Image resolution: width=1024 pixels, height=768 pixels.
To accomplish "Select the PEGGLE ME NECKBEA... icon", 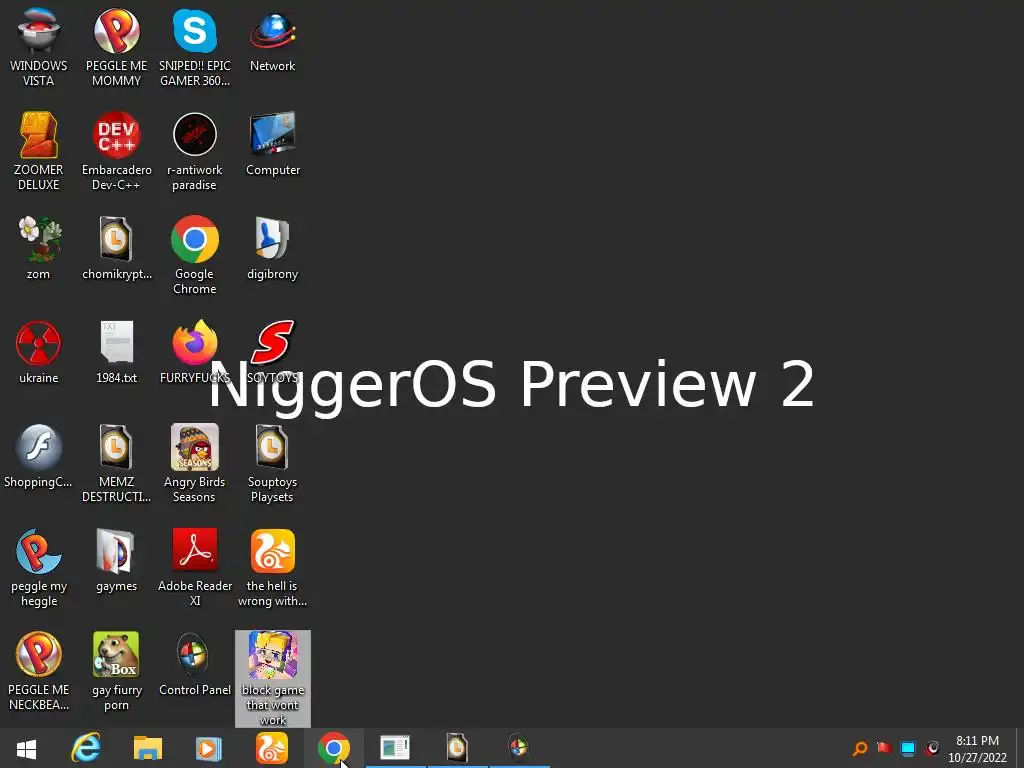I will click(x=39, y=671).
